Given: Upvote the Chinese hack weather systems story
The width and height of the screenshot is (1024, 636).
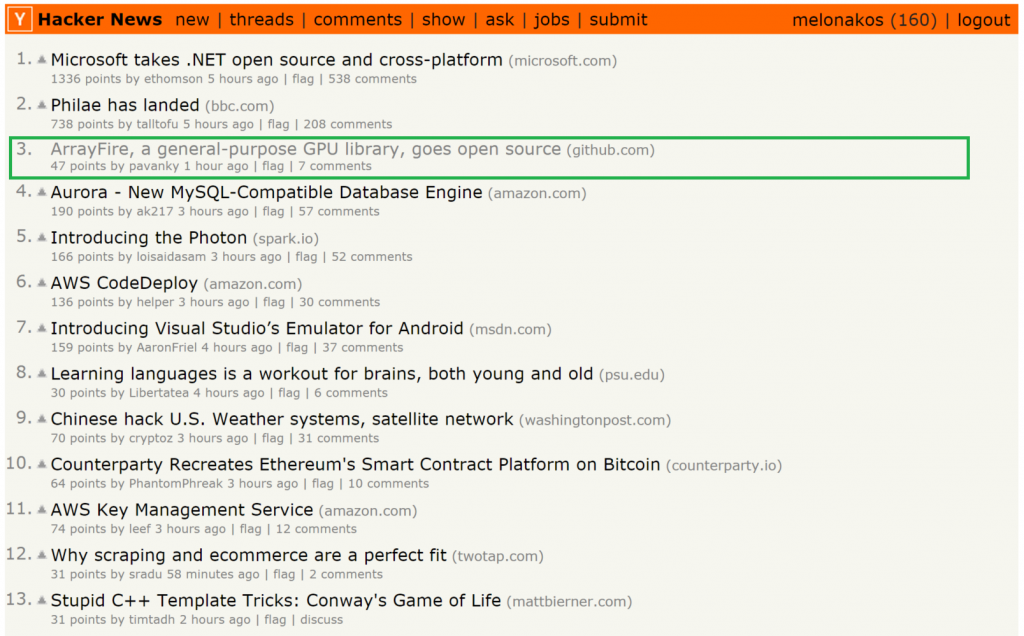Looking at the screenshot, I should pos(42,419).
